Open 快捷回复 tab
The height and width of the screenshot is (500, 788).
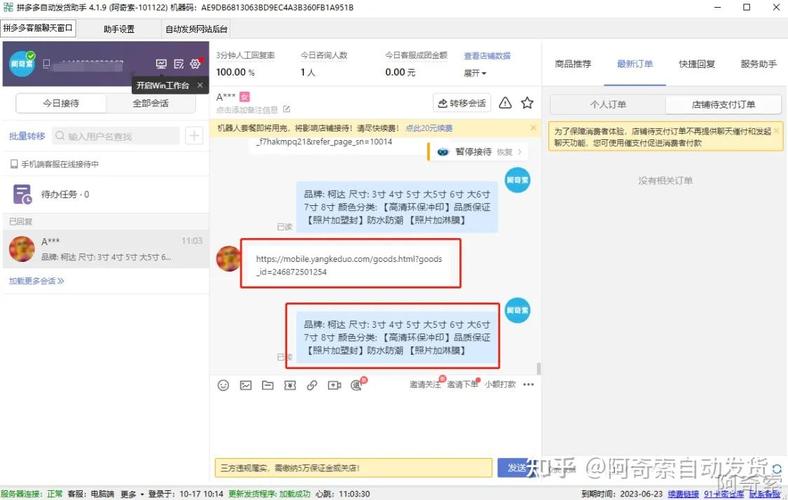pyautogui.click(x=697, y=64)
